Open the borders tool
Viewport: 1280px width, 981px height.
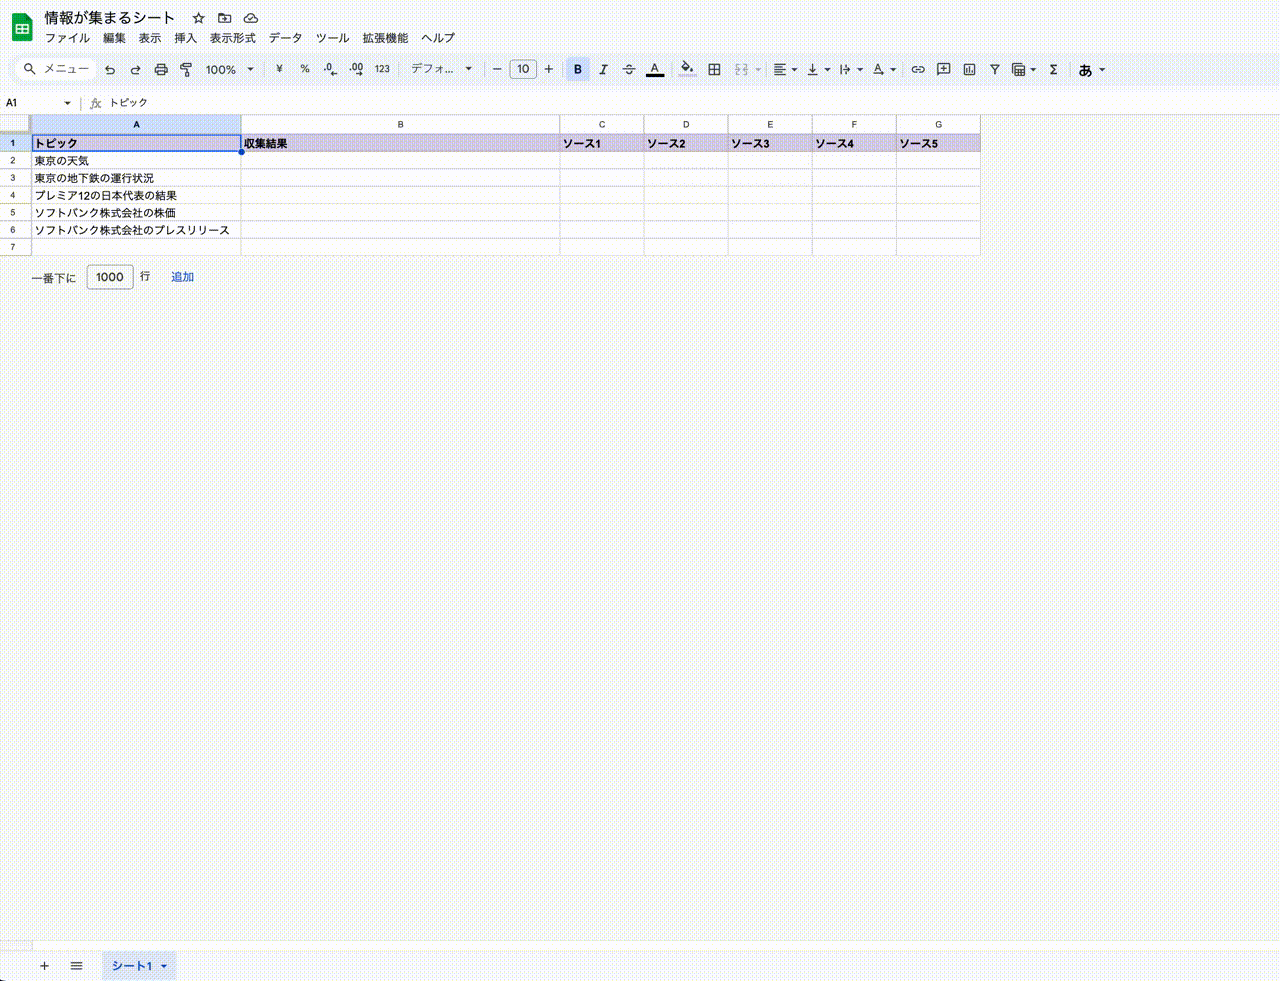pyautogui.click(x=714, y=70)
